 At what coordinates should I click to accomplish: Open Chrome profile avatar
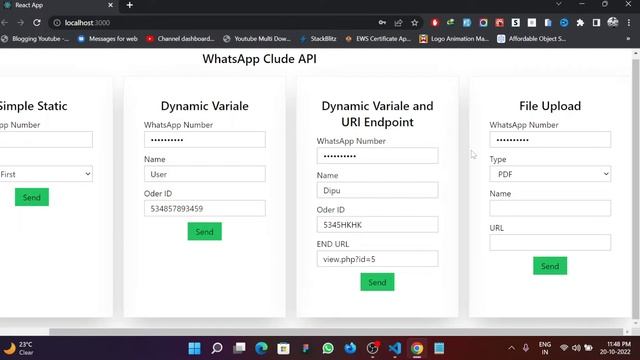[x=613, y=23]
